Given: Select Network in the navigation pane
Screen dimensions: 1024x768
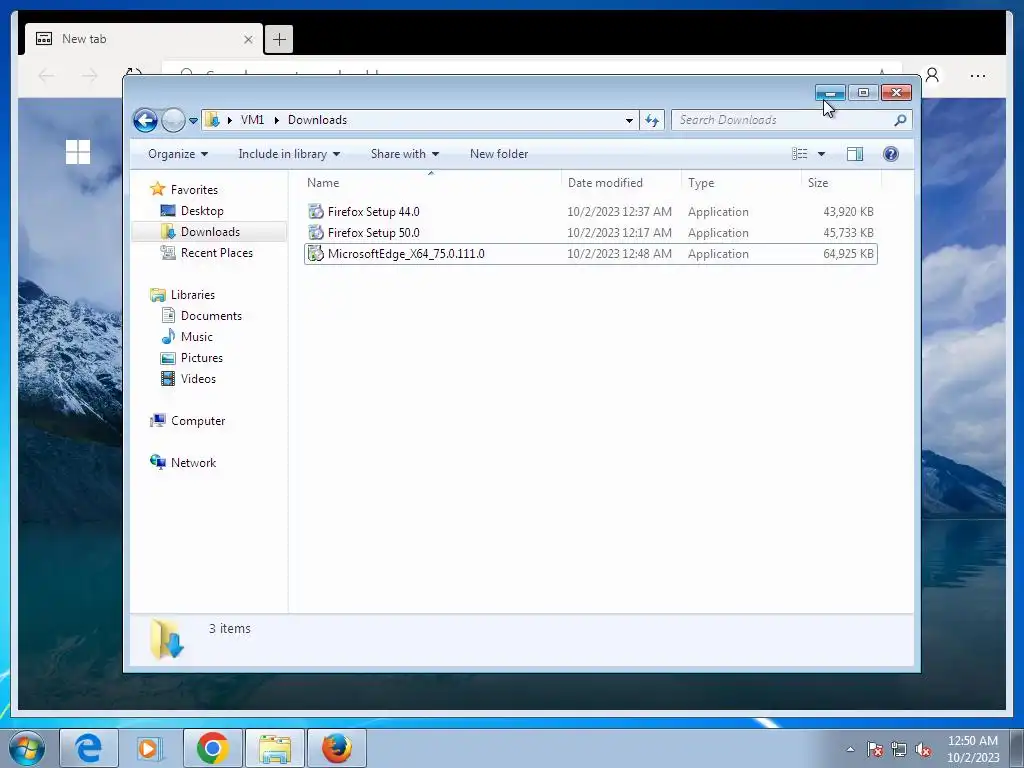Looking at the screenshot, I should (193, 463).
